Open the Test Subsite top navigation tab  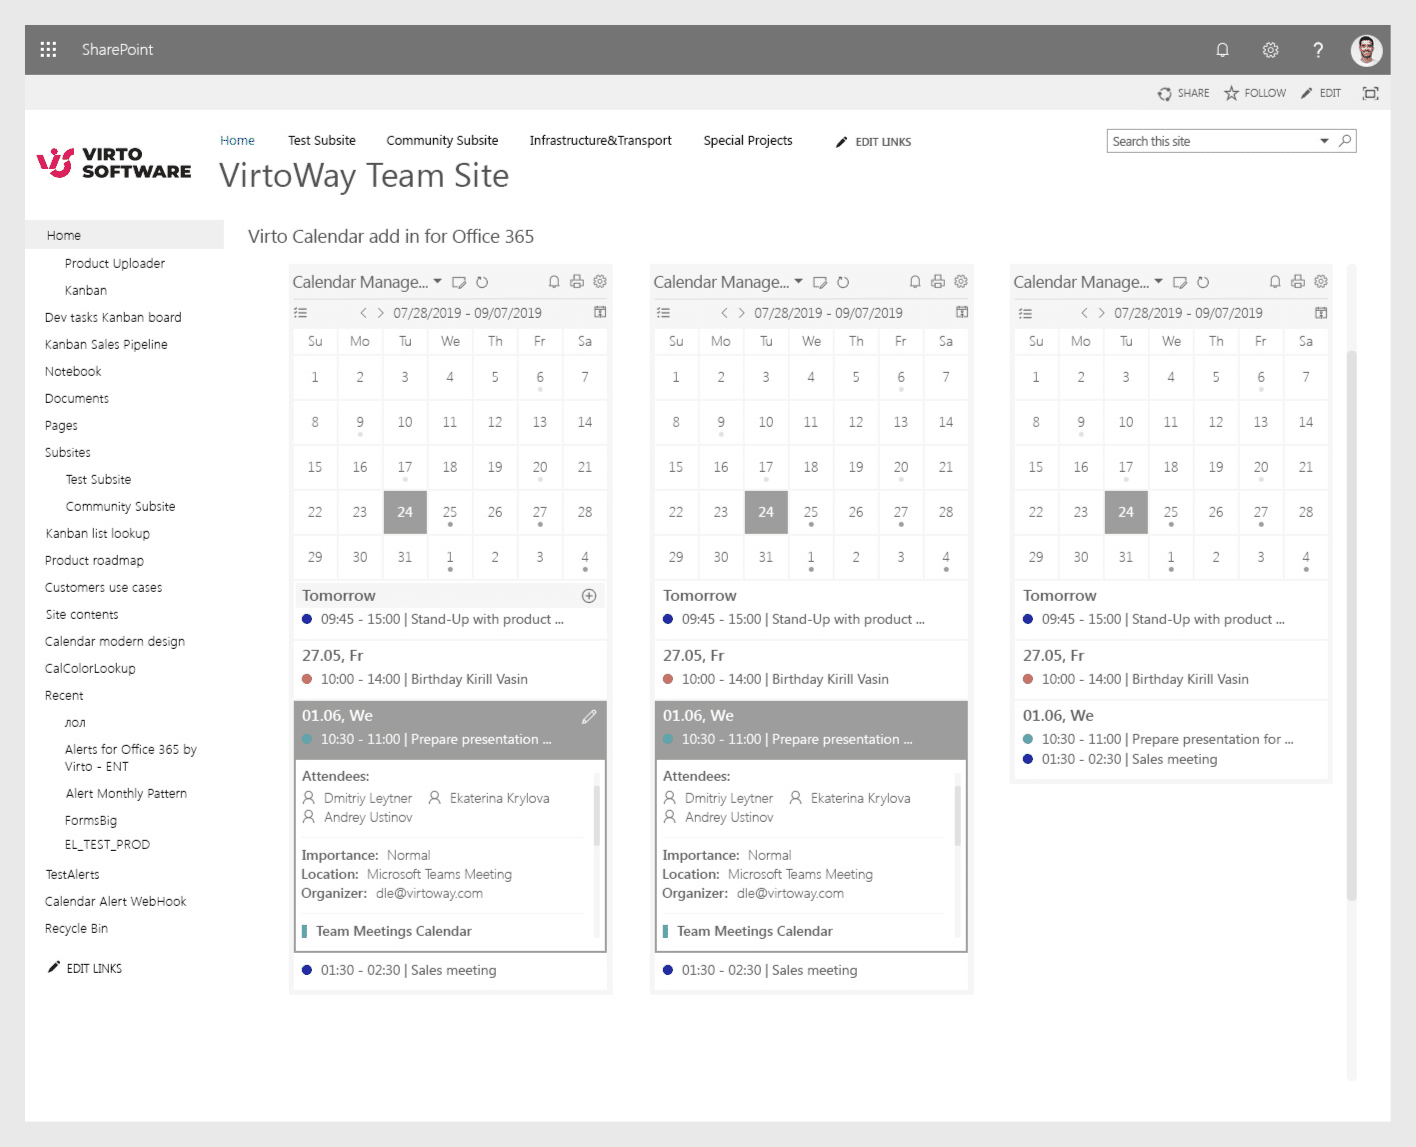322,141
